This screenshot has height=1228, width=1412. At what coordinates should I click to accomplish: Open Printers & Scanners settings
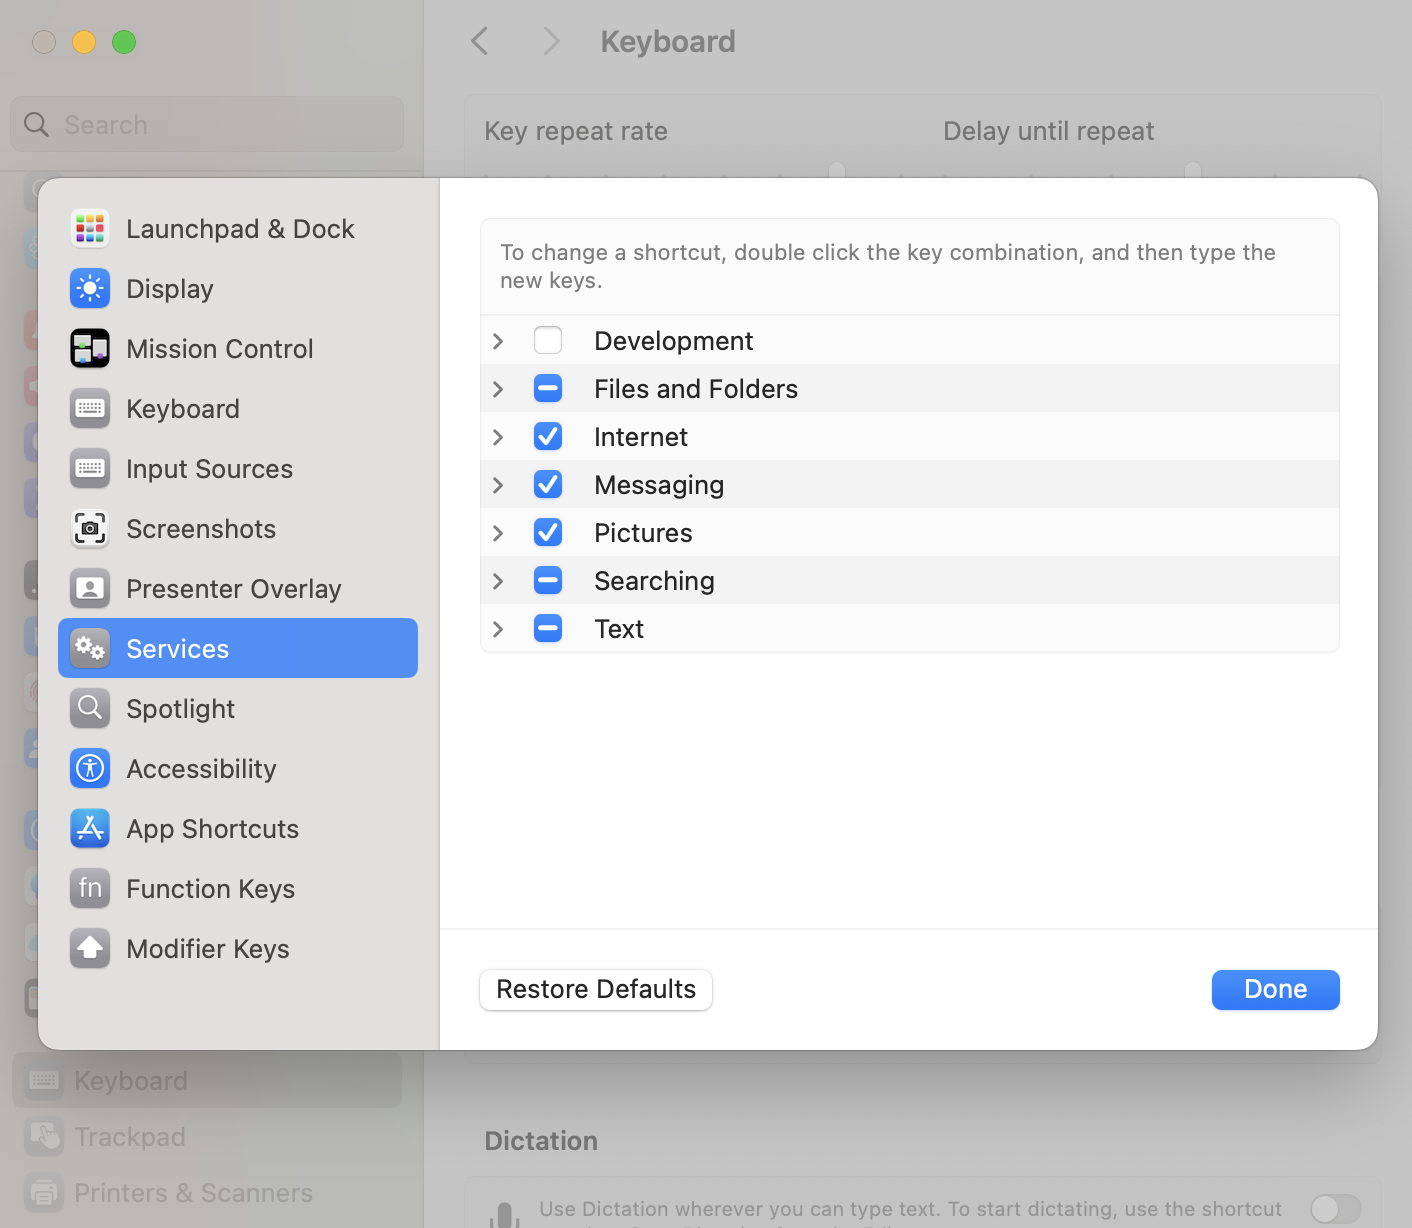tap(207, 1192)
